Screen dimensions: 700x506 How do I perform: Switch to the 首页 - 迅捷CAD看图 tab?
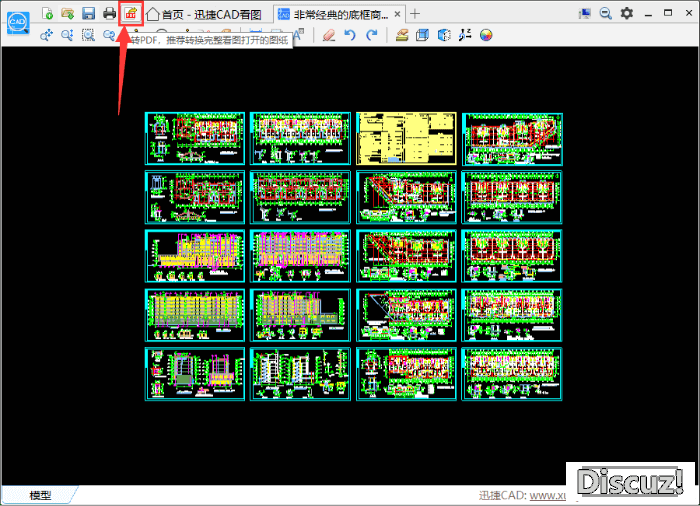coord(204,14)
